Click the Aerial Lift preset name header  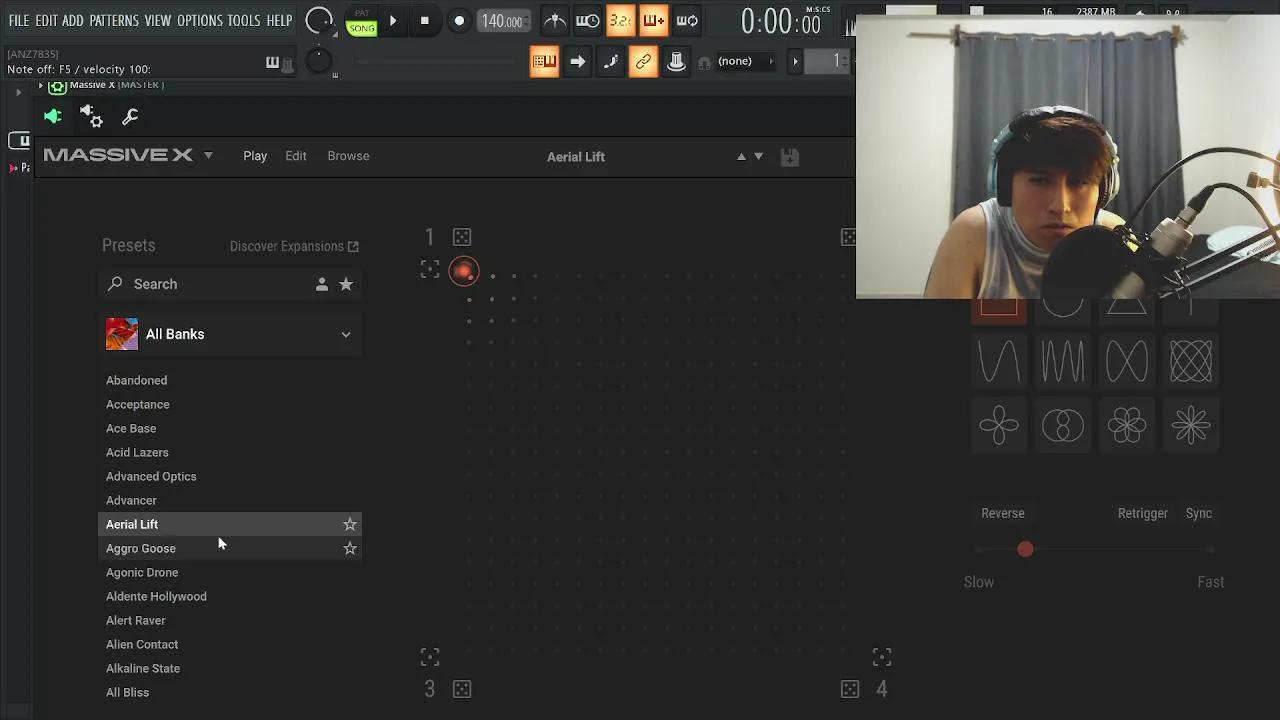[576, 157]
